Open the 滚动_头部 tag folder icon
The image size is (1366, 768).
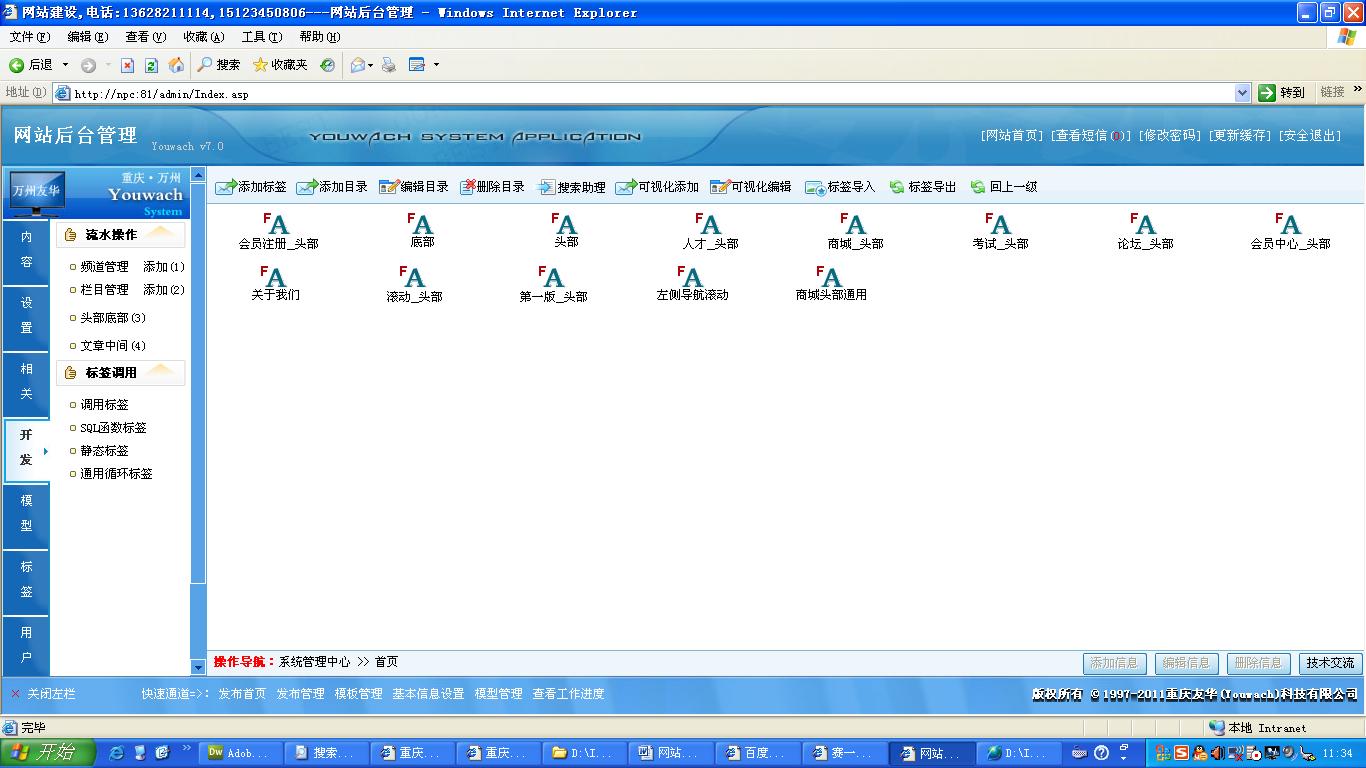point(412,276)
